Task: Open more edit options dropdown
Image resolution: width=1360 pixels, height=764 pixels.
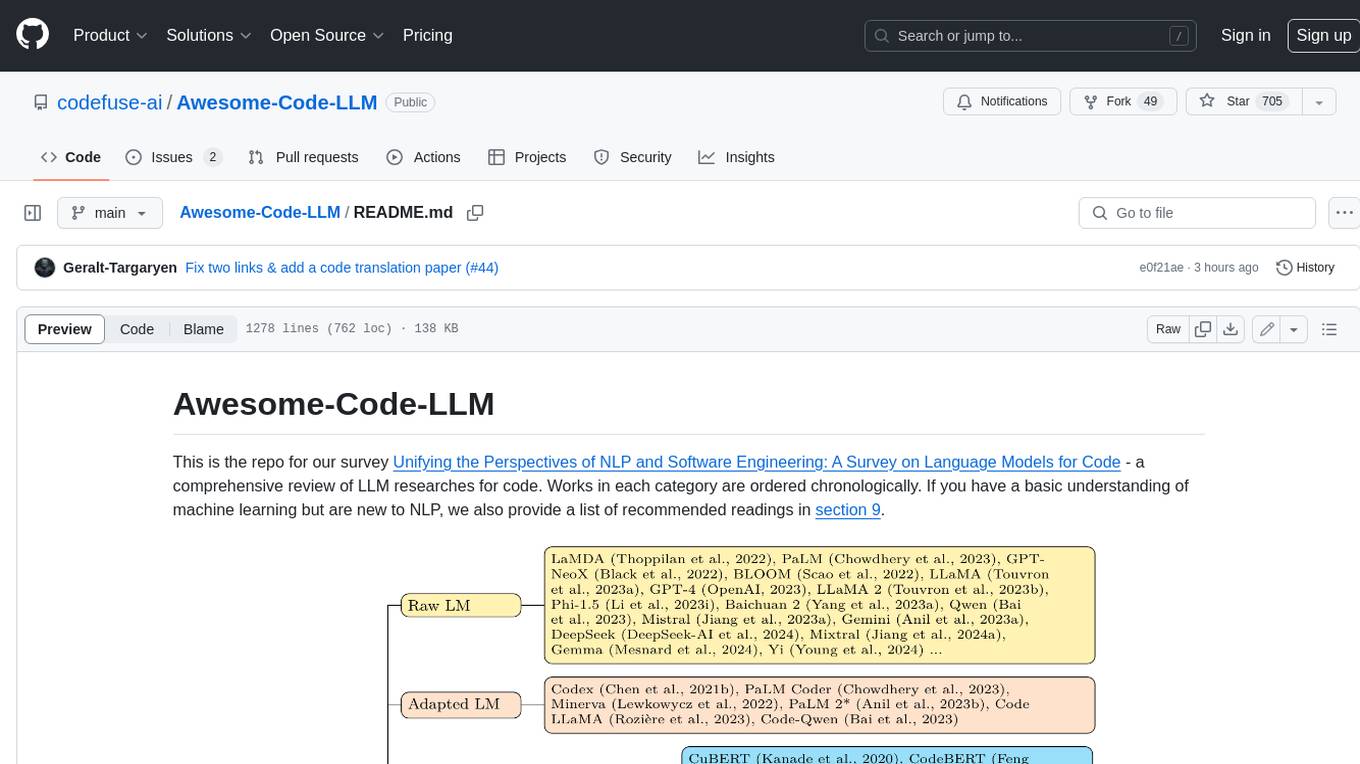Action: coord(1294,329)
